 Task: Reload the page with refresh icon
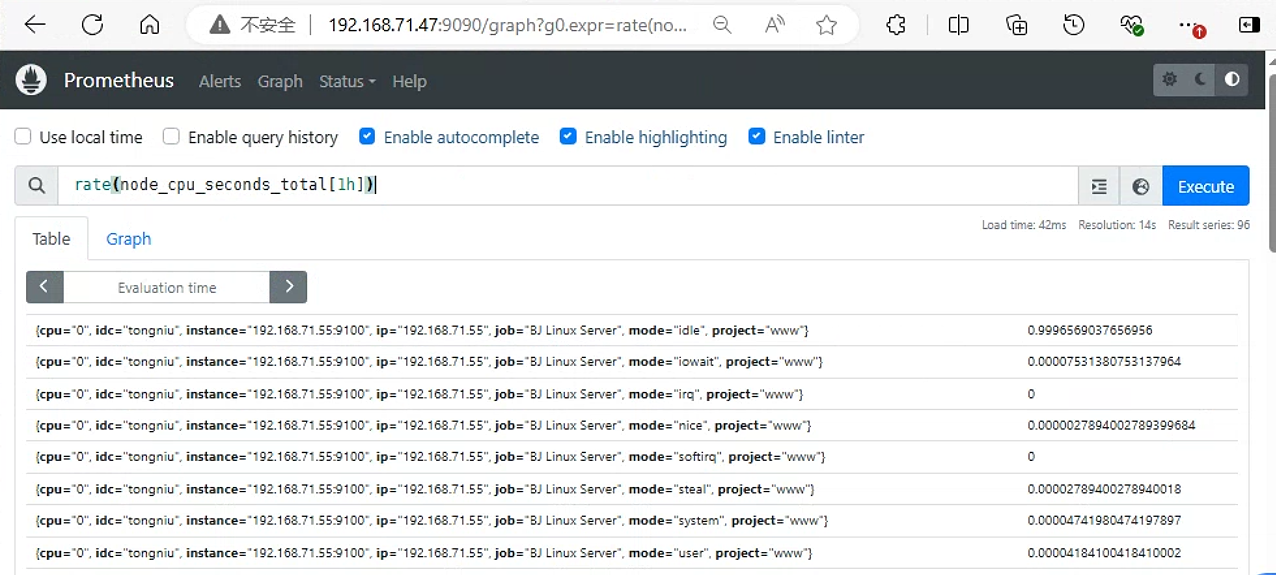point(92,25)
